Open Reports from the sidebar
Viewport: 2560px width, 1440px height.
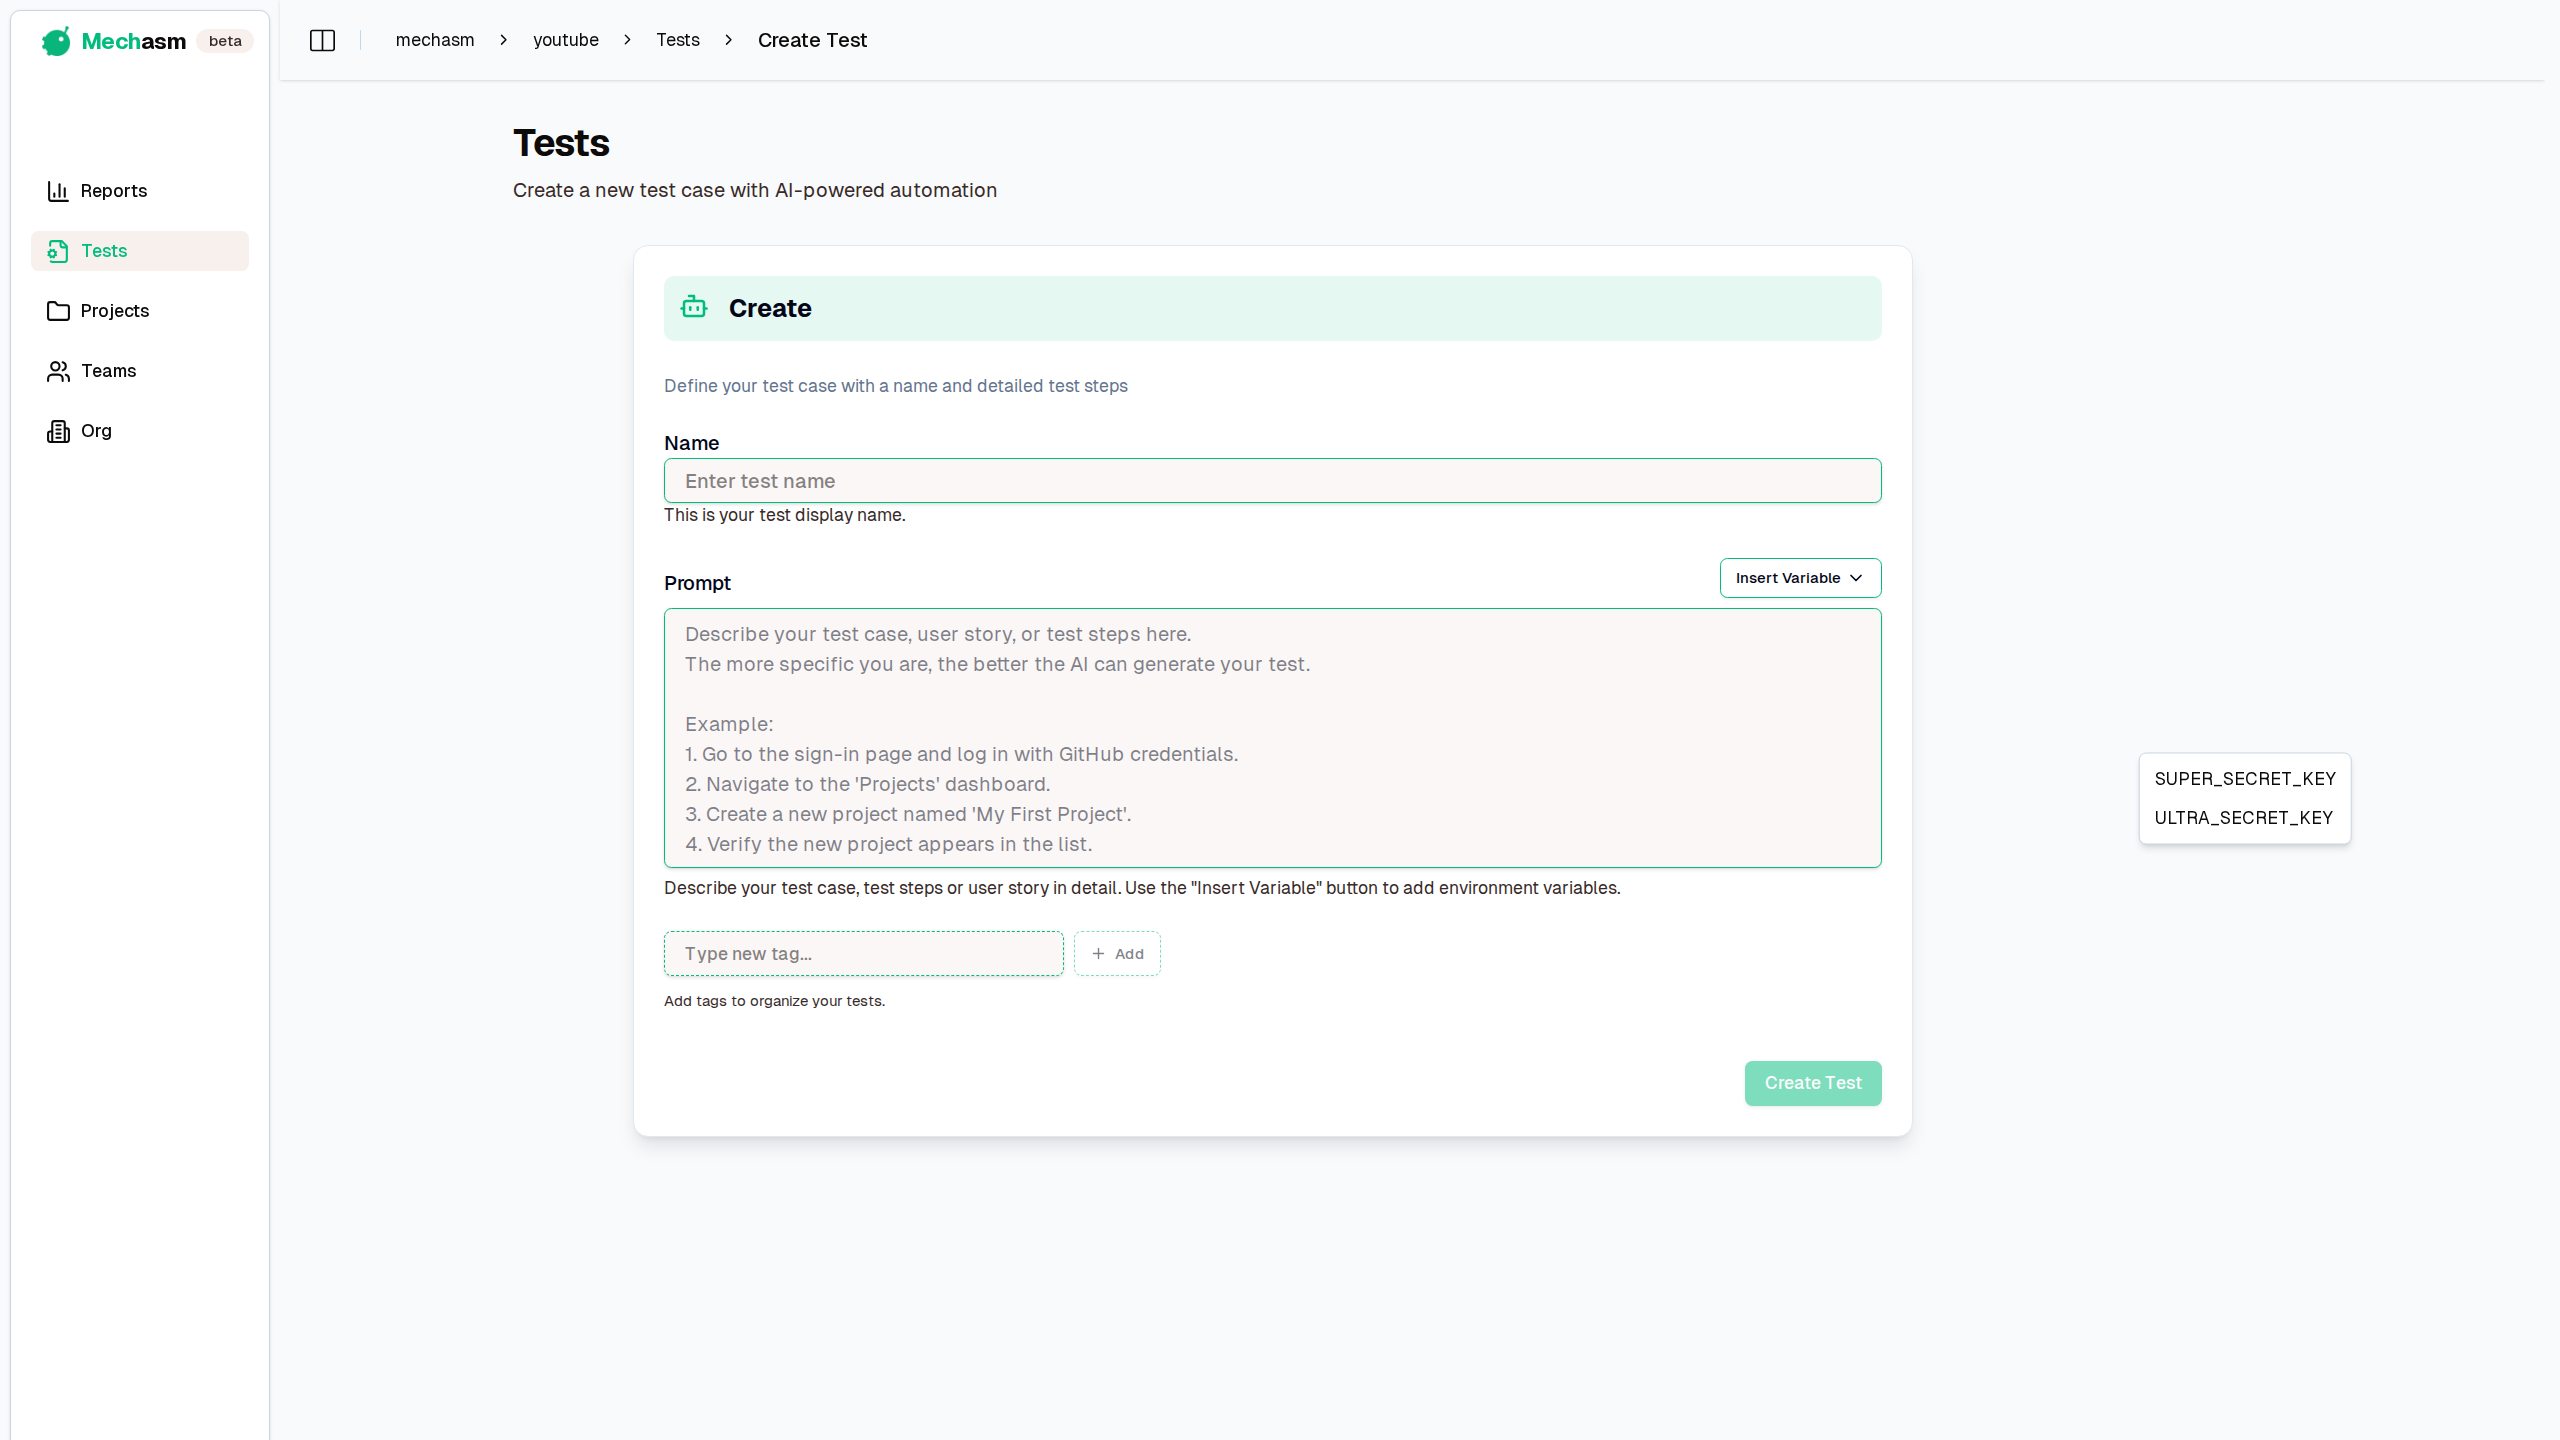point(113,191)
